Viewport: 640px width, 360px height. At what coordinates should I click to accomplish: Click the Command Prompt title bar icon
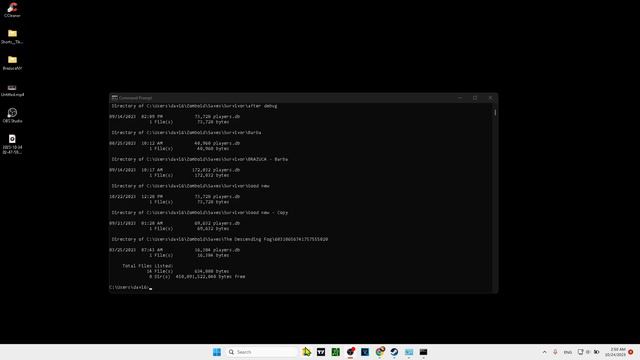115,98
